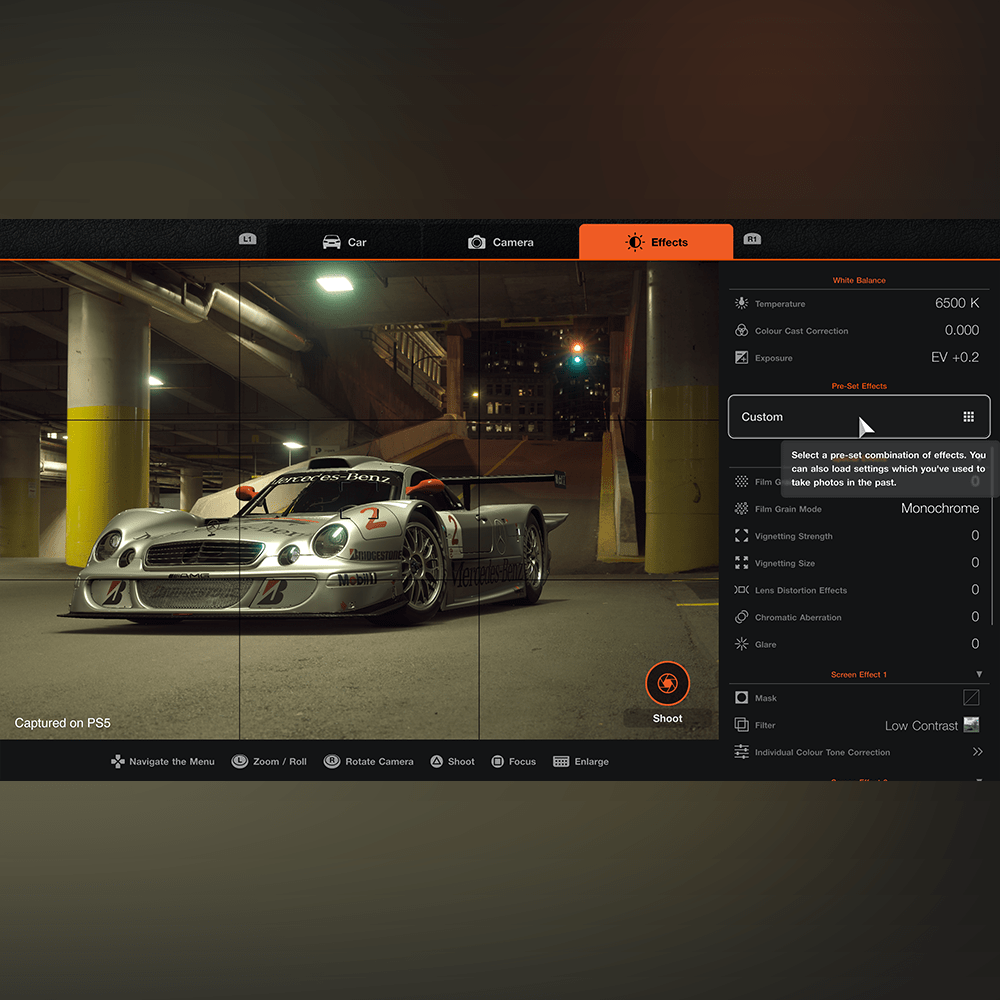This screenshot has width=1000, height=1000.
Task: Click the Vignetting Strength icon
Action: pos(741,536)
